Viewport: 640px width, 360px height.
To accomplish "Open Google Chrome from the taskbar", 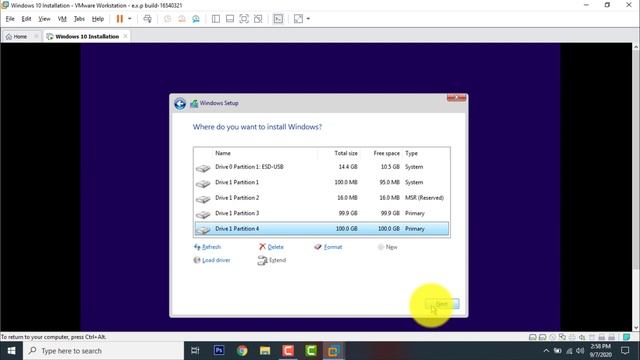I will (242, 351).
